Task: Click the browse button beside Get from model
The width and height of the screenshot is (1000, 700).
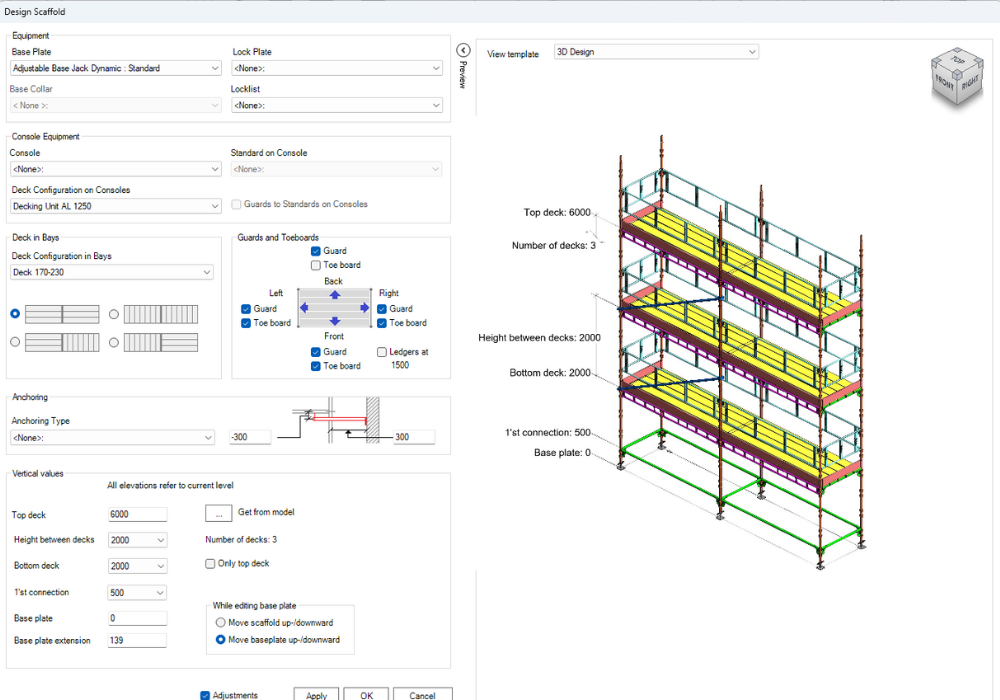Action: pos(218,512)
